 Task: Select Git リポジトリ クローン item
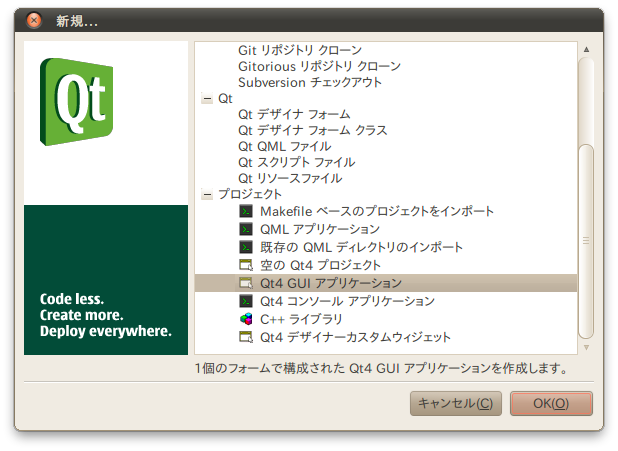[299, 50]
